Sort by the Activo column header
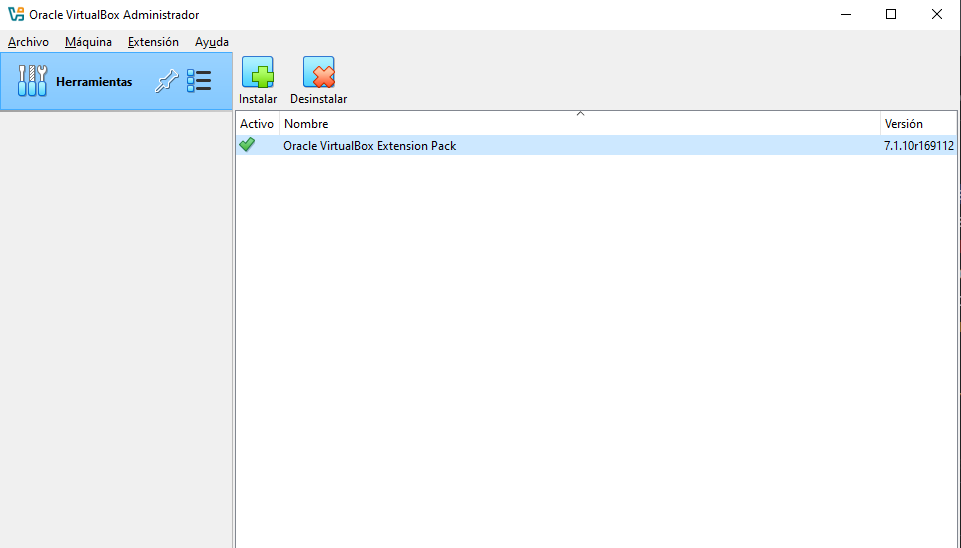 257,124
